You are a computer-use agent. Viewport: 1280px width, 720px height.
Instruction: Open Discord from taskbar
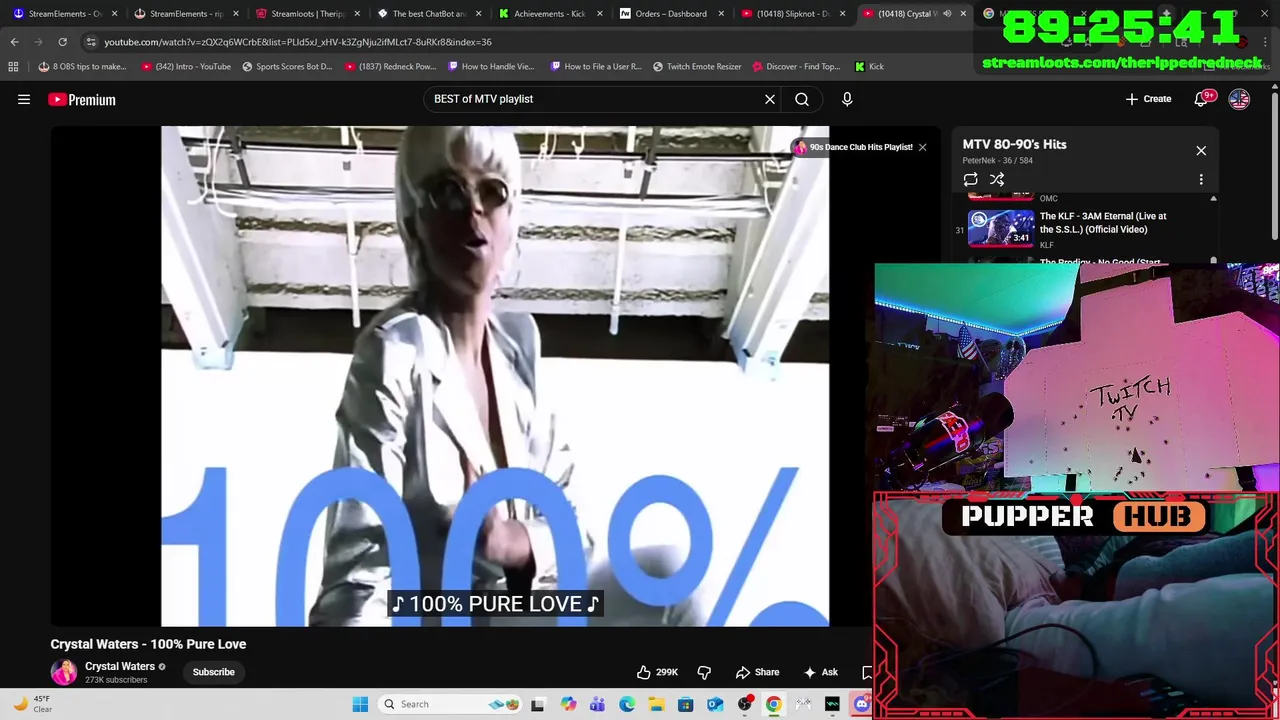(862, 704)
